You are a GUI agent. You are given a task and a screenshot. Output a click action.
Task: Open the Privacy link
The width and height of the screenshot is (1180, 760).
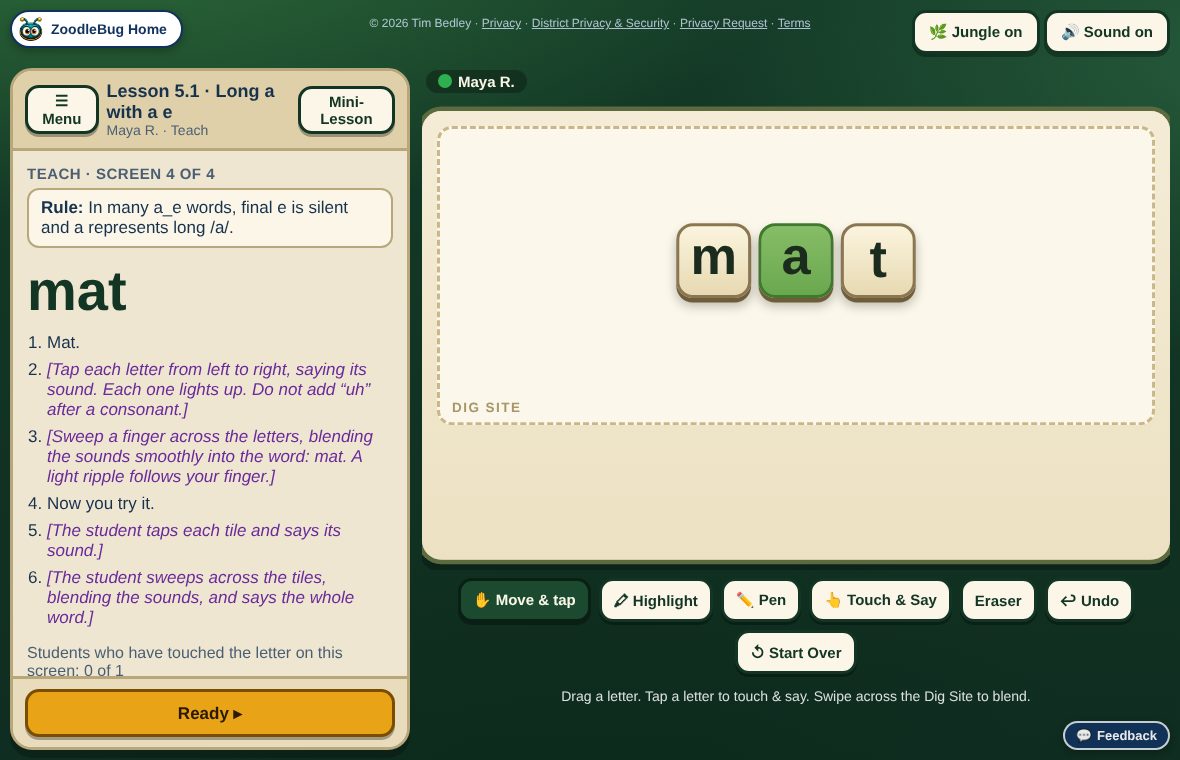[x=501, y=23]
